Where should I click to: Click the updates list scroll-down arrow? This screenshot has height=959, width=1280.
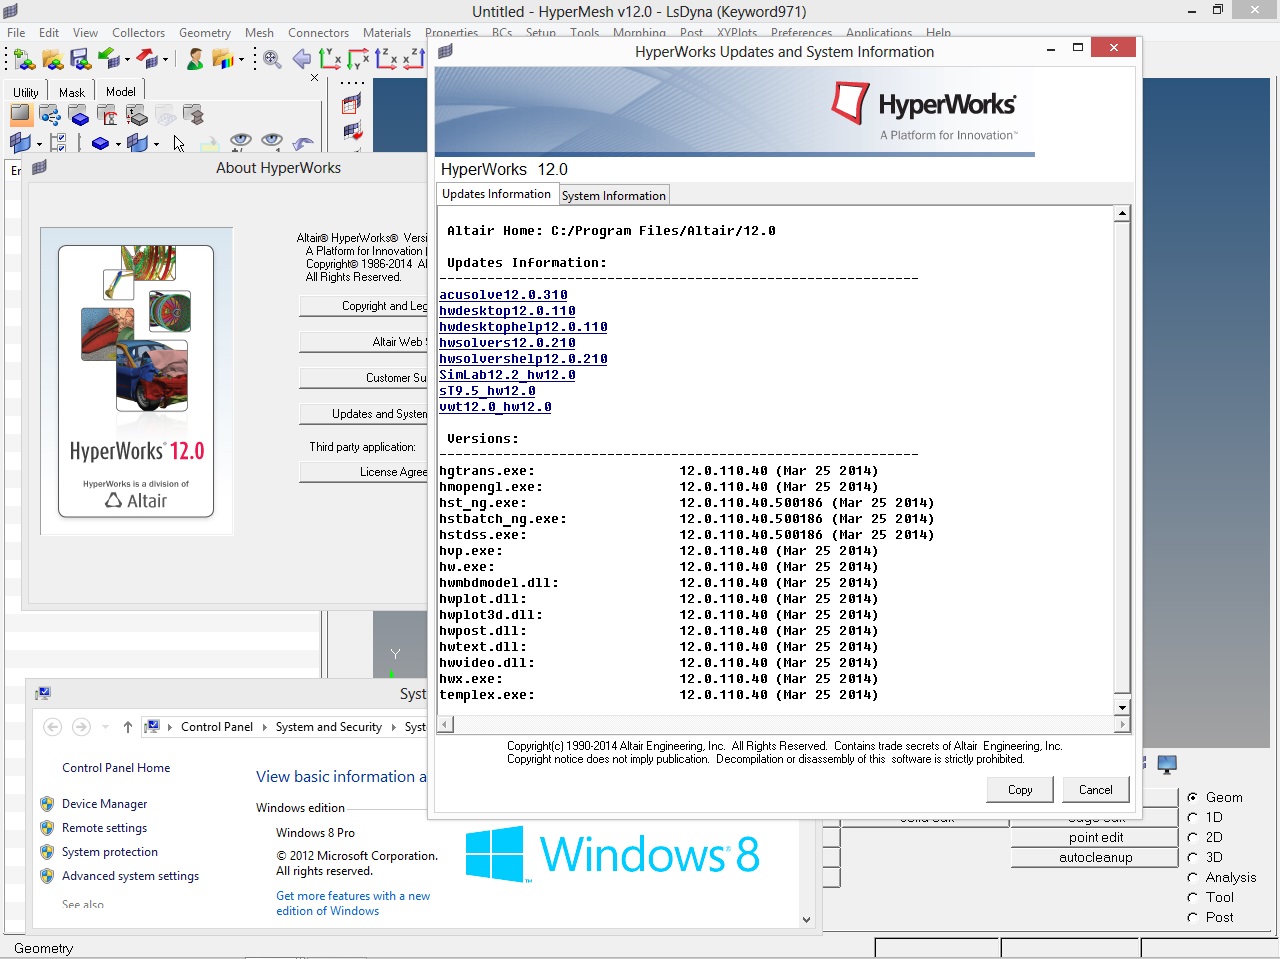(x=1122, y=707)
